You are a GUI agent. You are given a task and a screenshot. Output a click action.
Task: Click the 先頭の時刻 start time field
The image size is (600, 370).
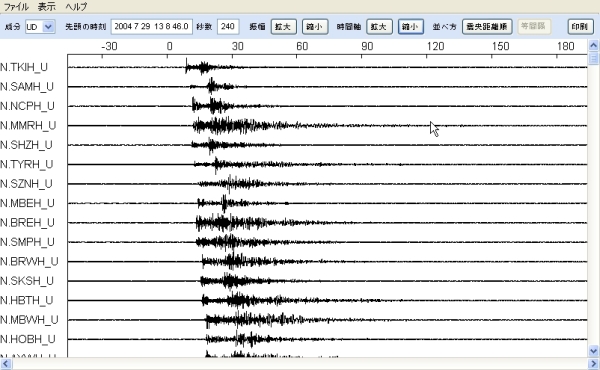click(x=152, y=27)
